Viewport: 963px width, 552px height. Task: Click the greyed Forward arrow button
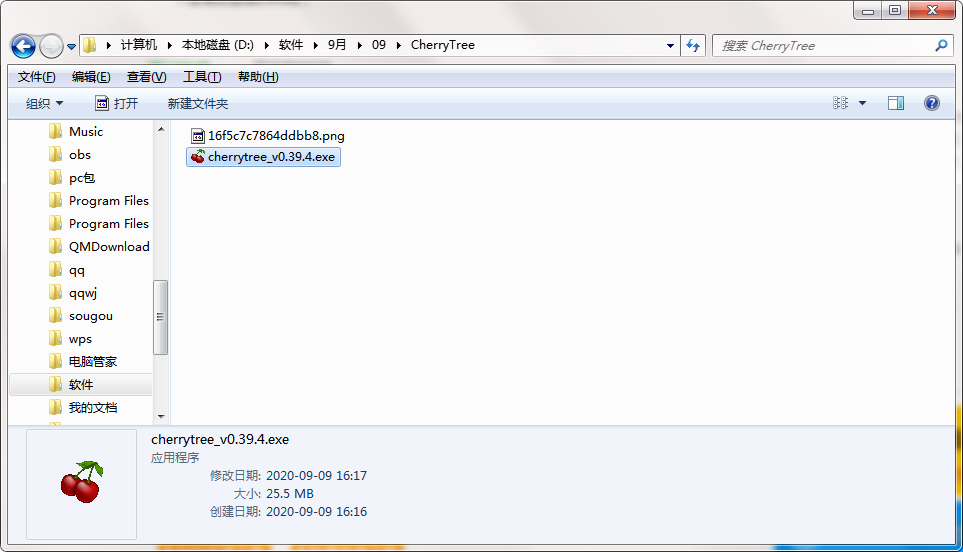tap(51, 46)
